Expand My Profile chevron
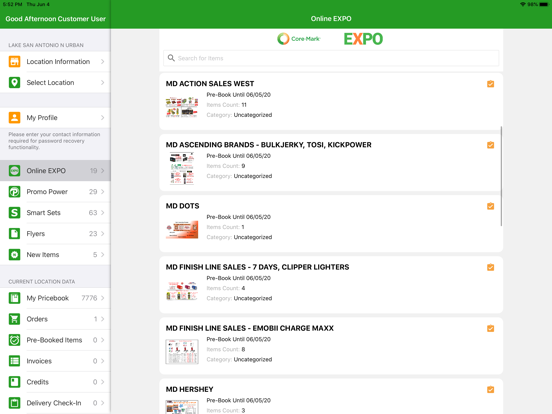552x414 pixels. 102,118
